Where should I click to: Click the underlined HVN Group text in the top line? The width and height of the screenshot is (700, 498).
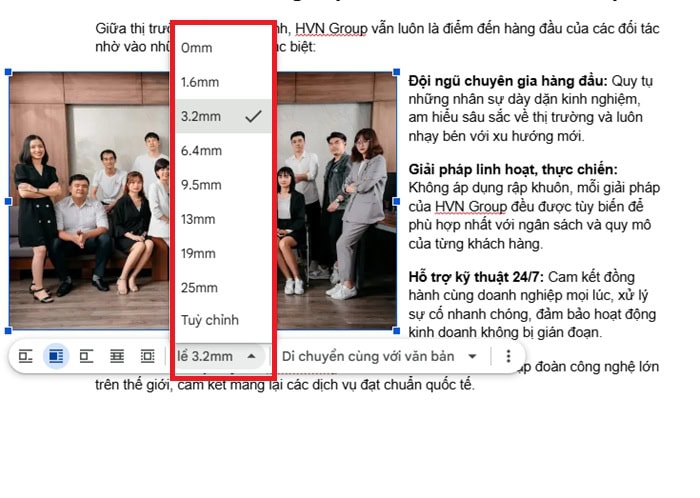(x=331, y=29)
